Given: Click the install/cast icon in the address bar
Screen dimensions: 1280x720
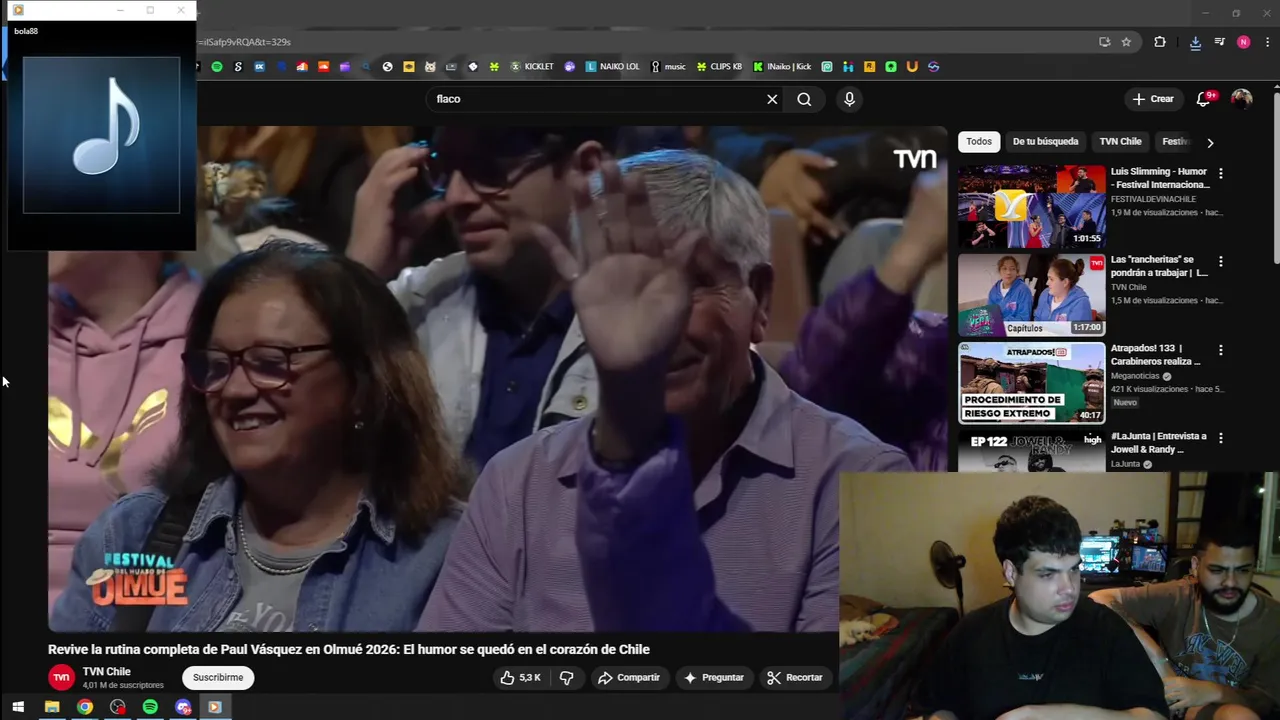Looking at the screenshot, I should coord(1104,42).
